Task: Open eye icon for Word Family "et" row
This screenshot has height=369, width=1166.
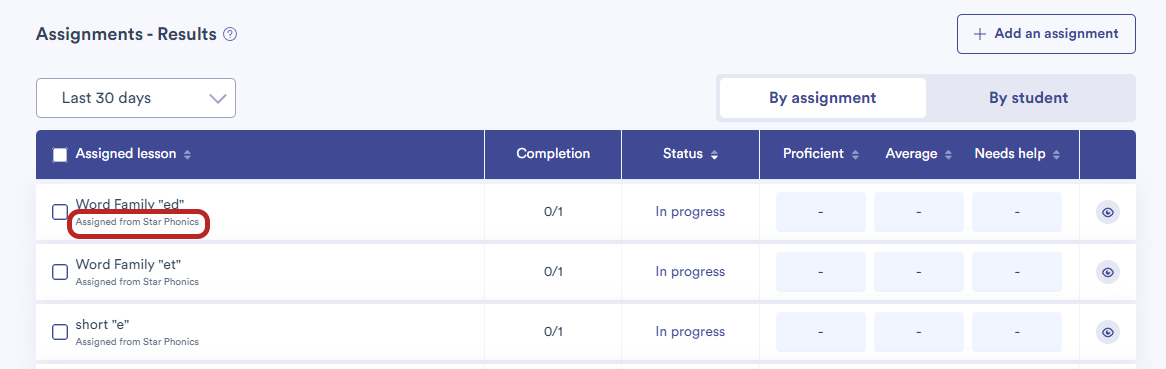Action: pos(1107,272)
